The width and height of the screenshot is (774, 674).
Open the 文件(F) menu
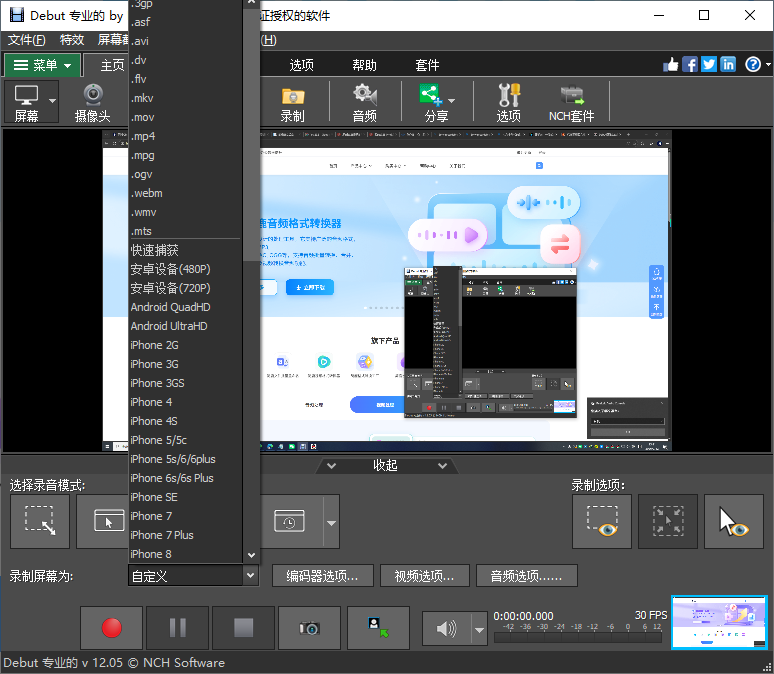click(27, 40)
